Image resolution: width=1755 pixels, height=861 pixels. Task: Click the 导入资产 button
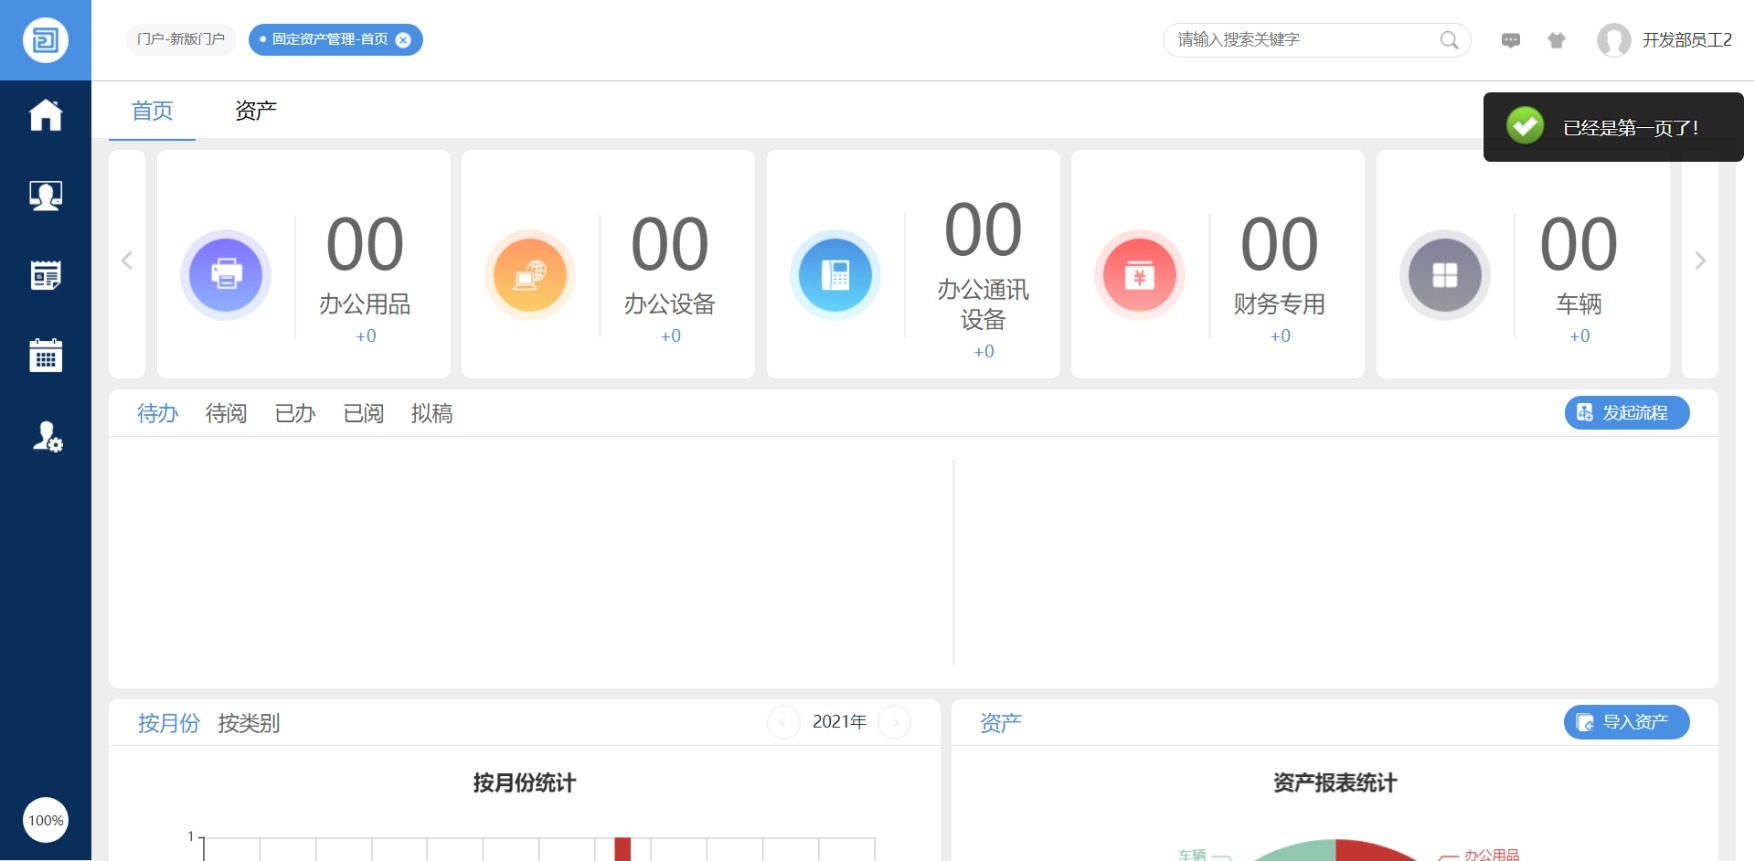tap(1627, 722)
